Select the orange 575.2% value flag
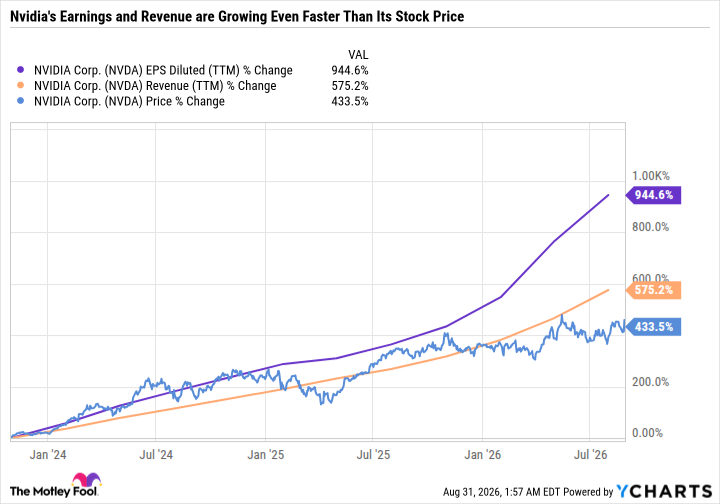The height and width of the screenshot is (504, 720). pos(653,290)
